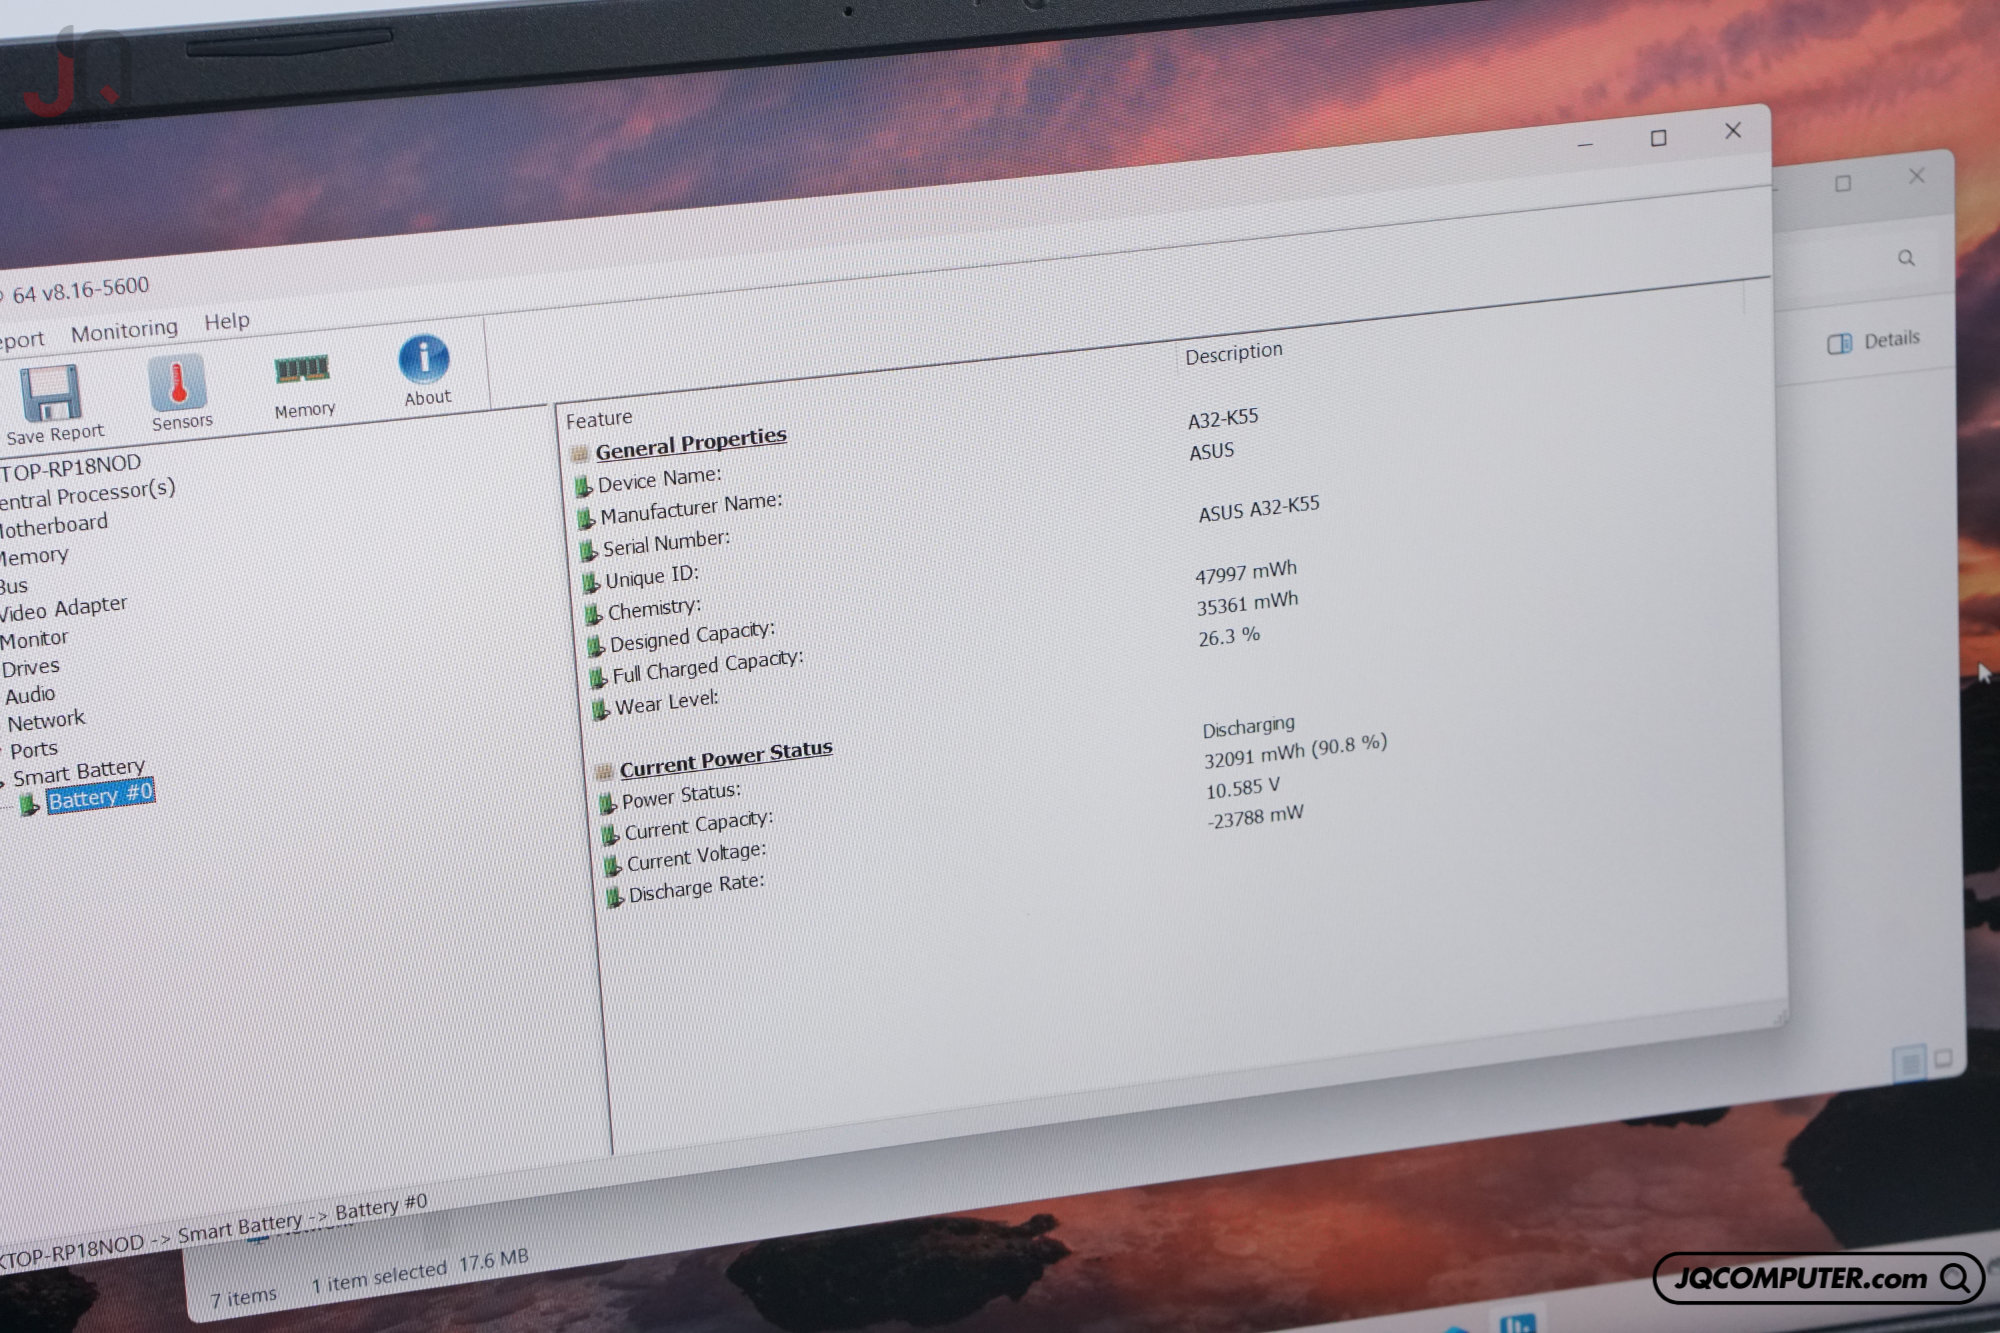Click the Wear Level row
The width and height of the screenshot is (2000, 1333).
(666, 701)
